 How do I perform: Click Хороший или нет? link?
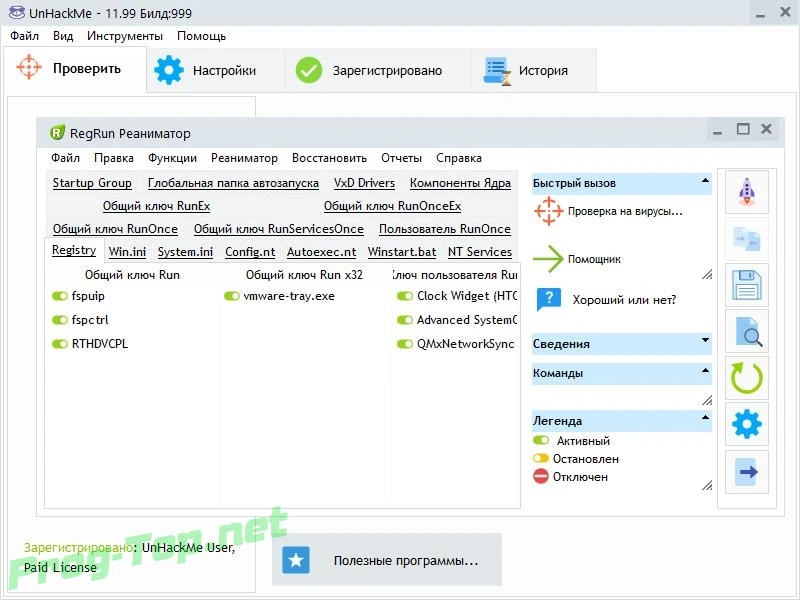tap(624, 299)
